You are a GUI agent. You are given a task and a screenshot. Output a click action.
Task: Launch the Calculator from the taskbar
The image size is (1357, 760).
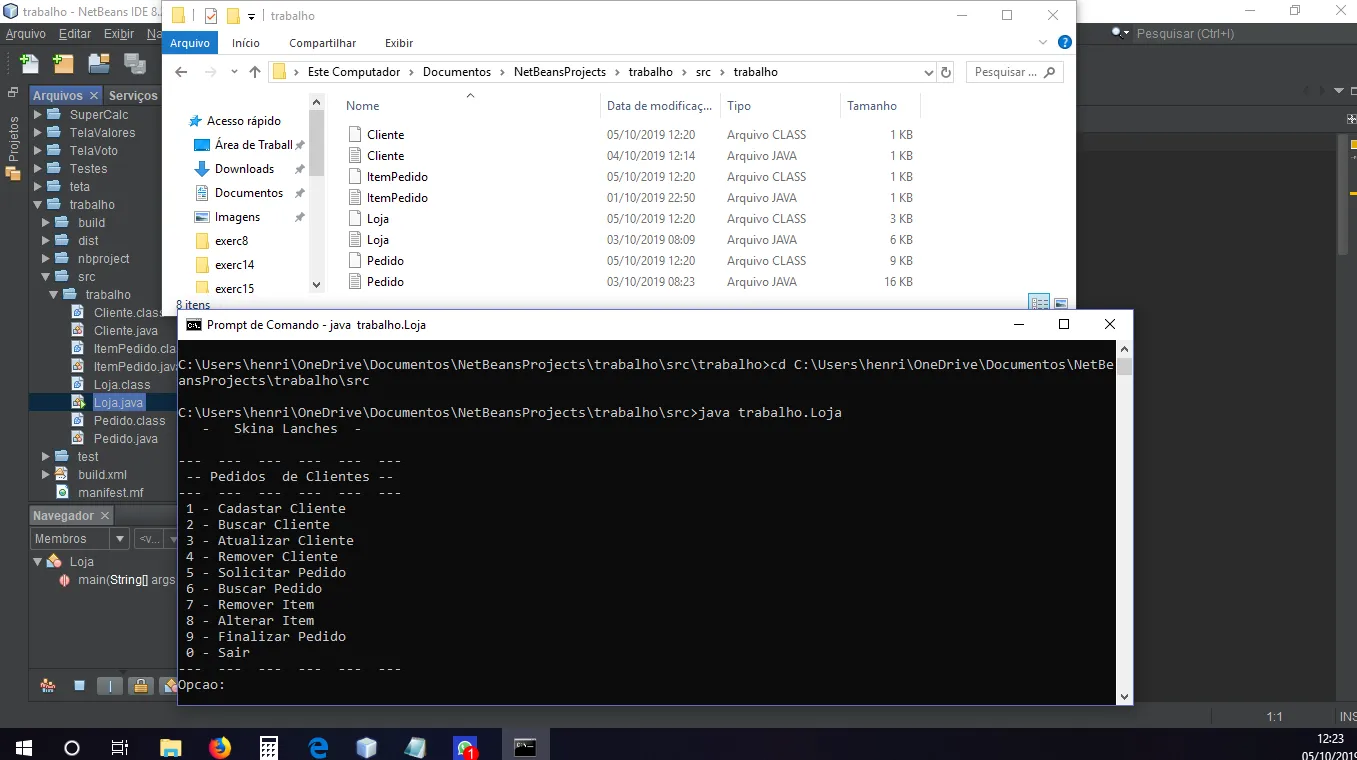click(x=269, y=747)
